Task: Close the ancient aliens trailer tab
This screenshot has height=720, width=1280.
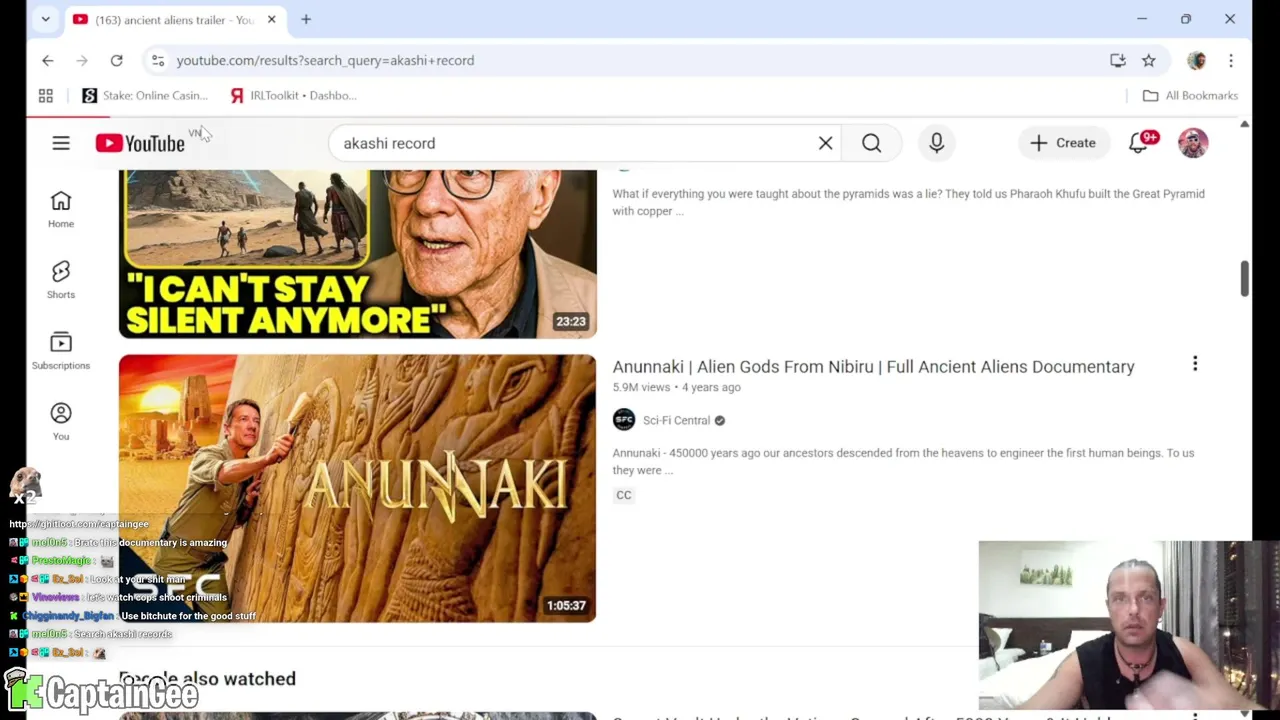Action: click(271, 19)
